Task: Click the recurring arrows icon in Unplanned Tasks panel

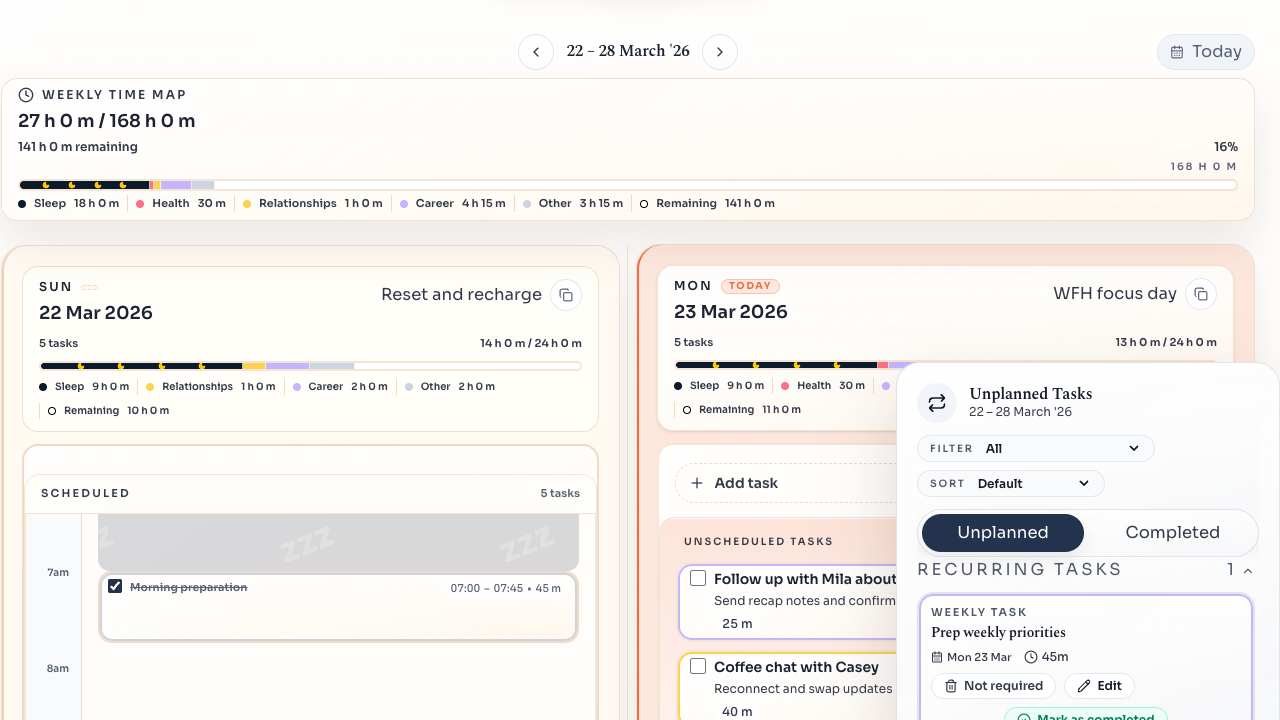Action: click(x=937, y=402)
